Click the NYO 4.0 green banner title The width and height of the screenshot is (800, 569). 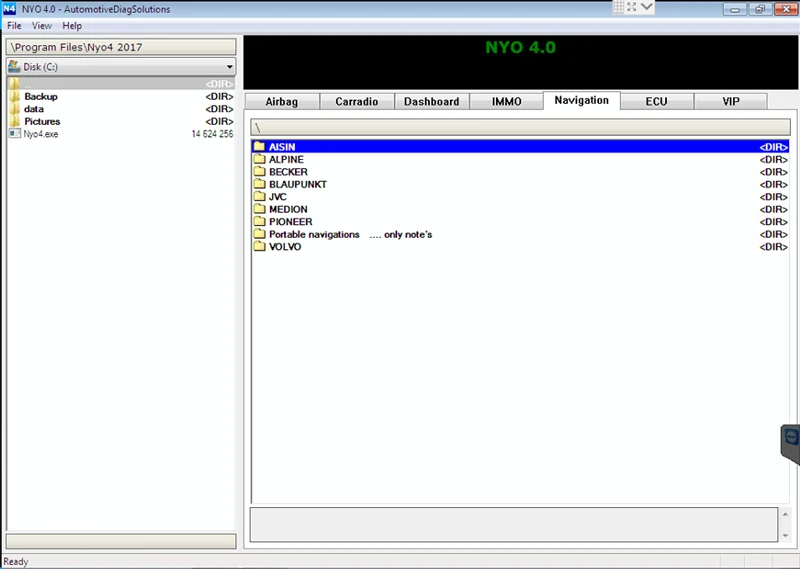520,47
